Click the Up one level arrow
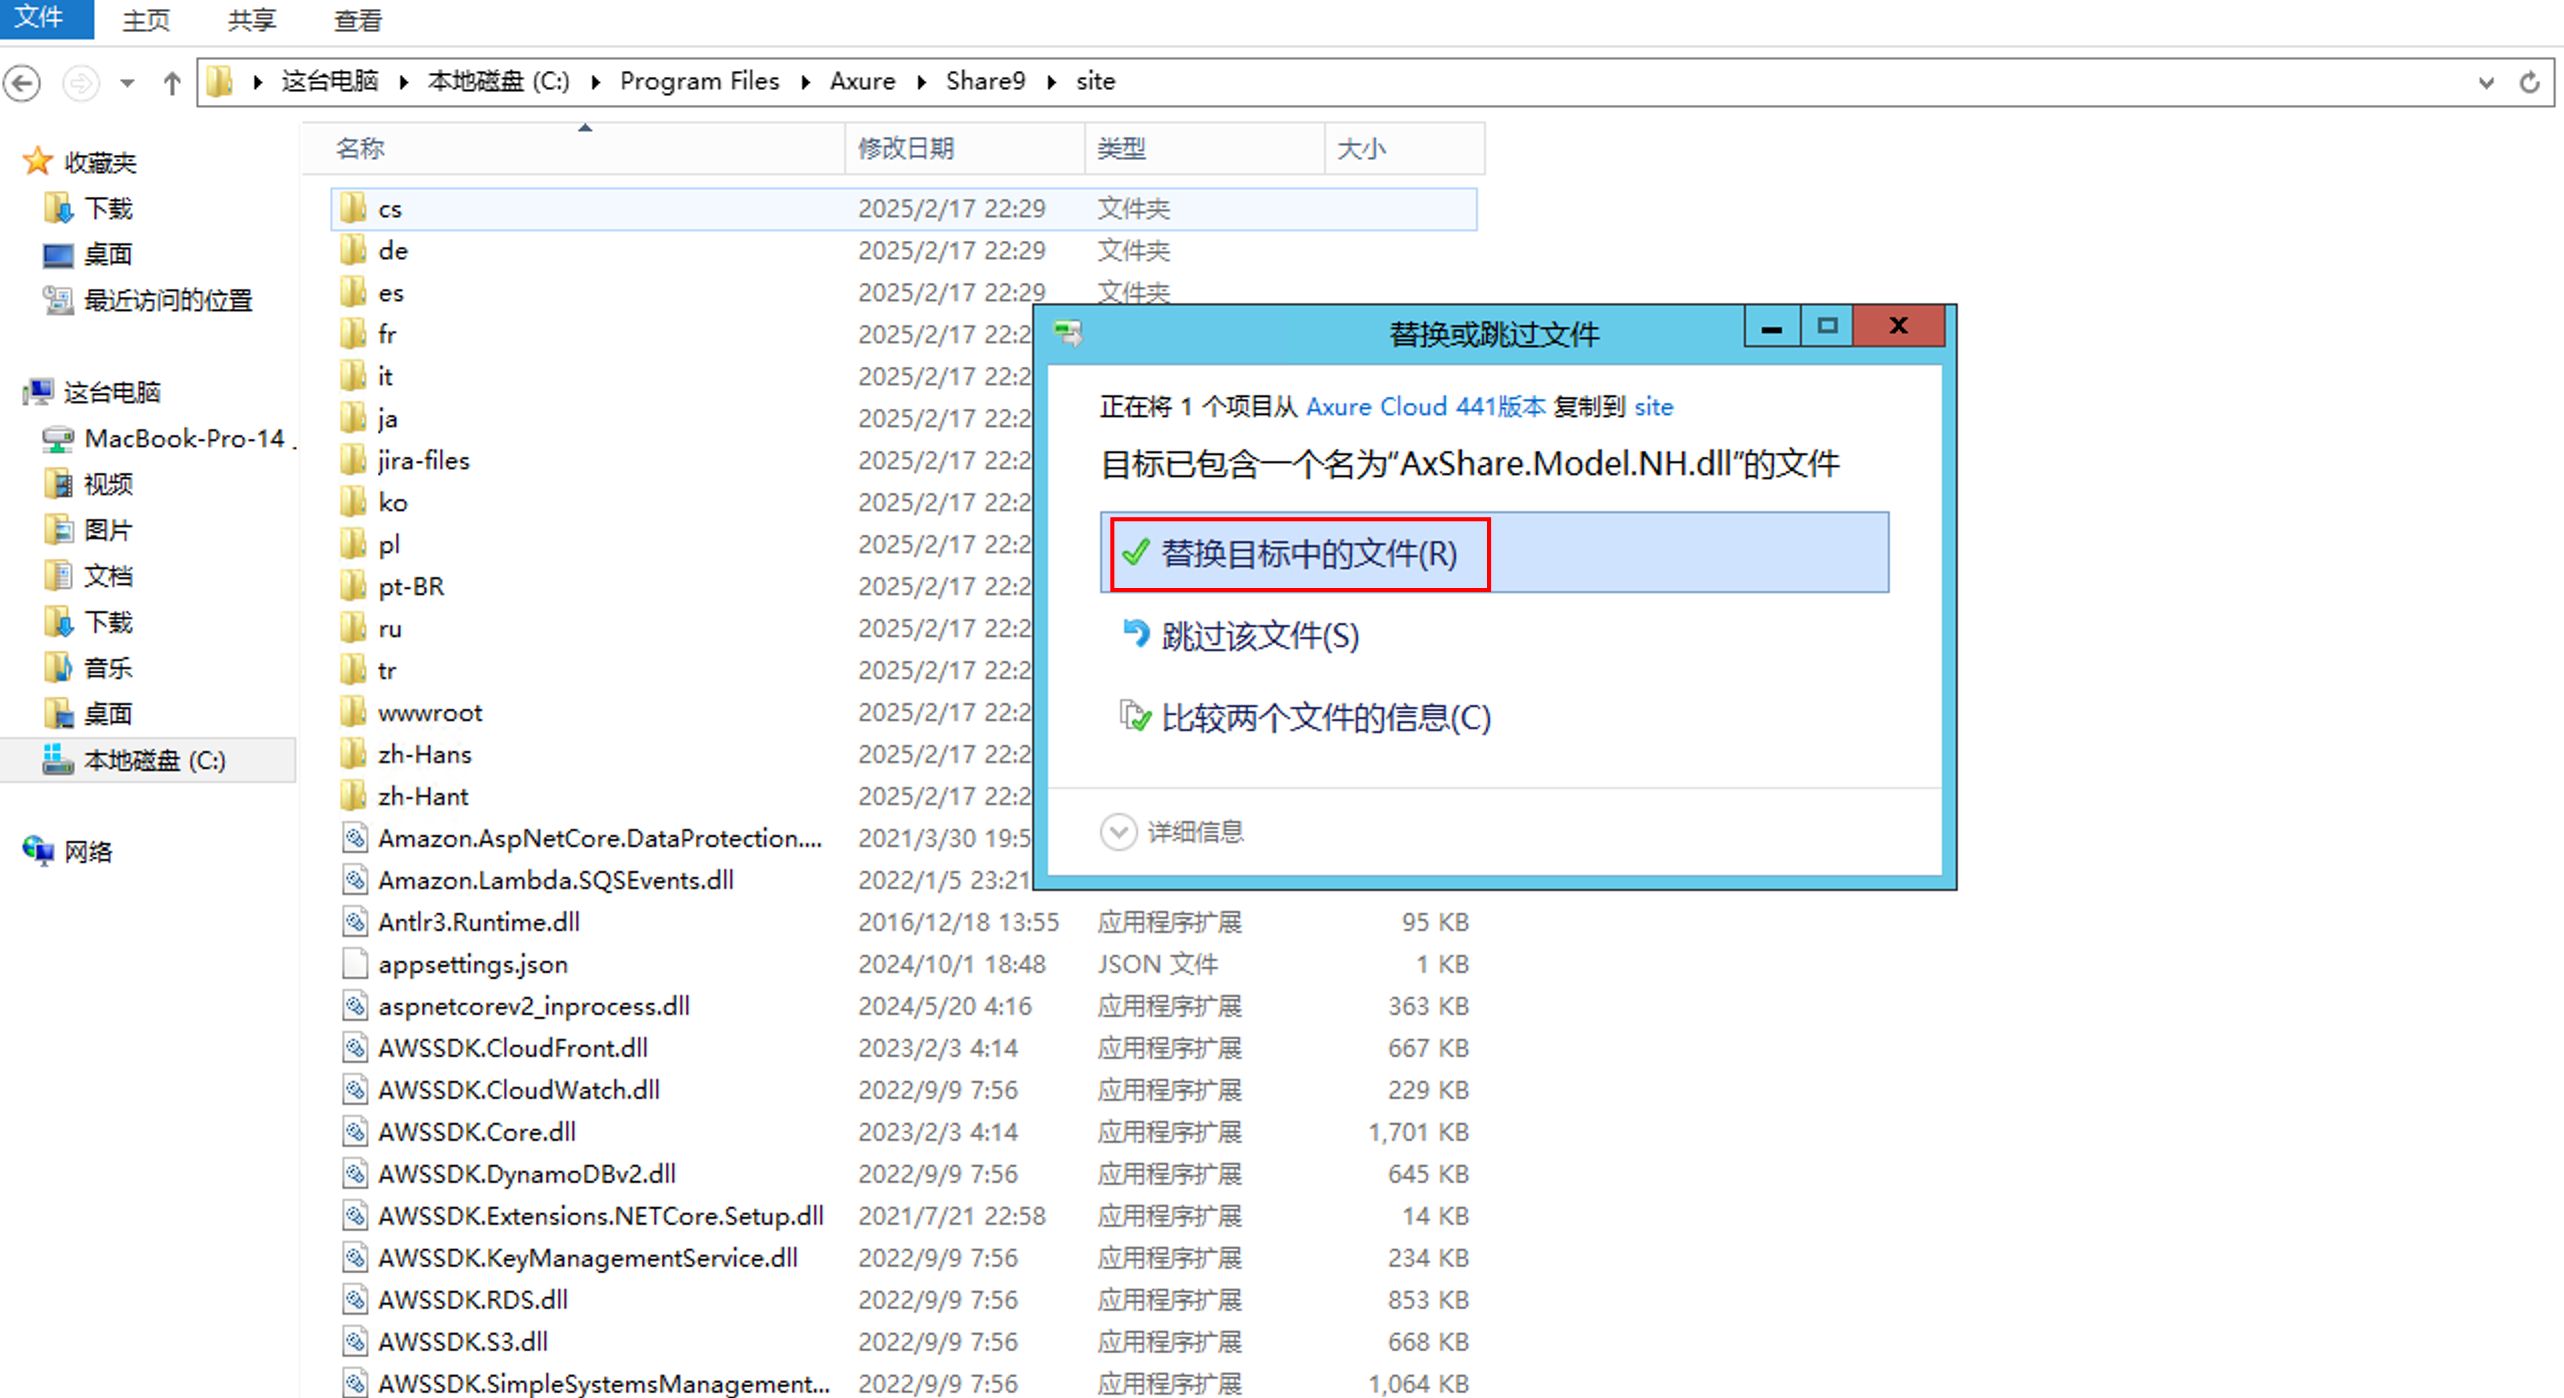 [x=171, y=82]
